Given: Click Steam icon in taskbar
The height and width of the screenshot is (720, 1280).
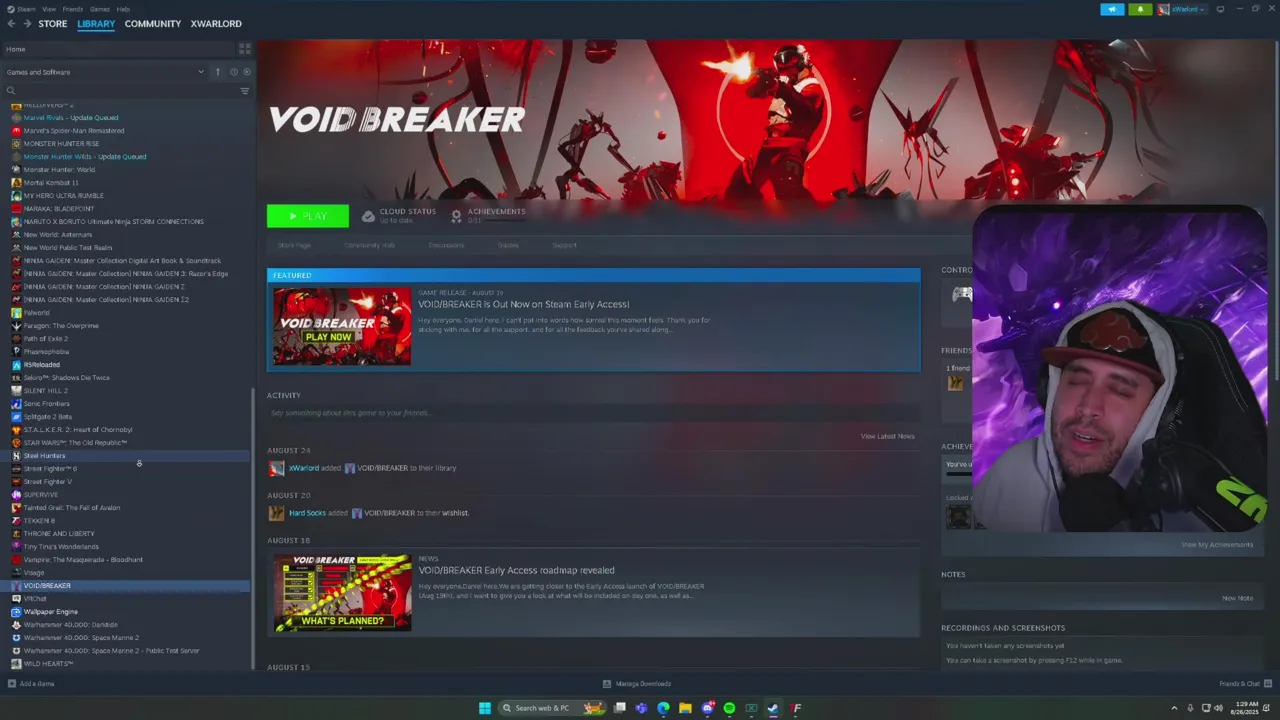Looking at the screenshot, I should click(773, 708).
